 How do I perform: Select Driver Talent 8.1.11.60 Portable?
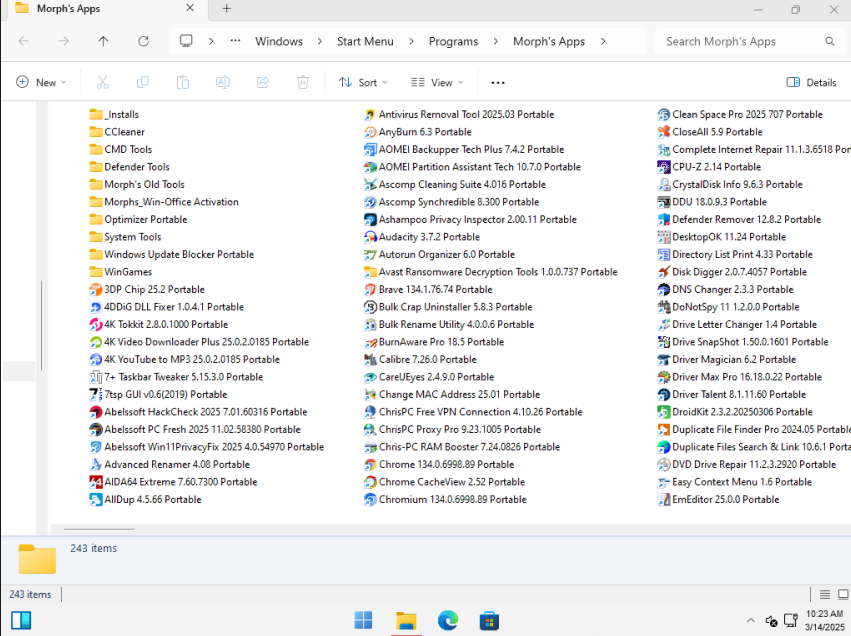tap(732, 395)
